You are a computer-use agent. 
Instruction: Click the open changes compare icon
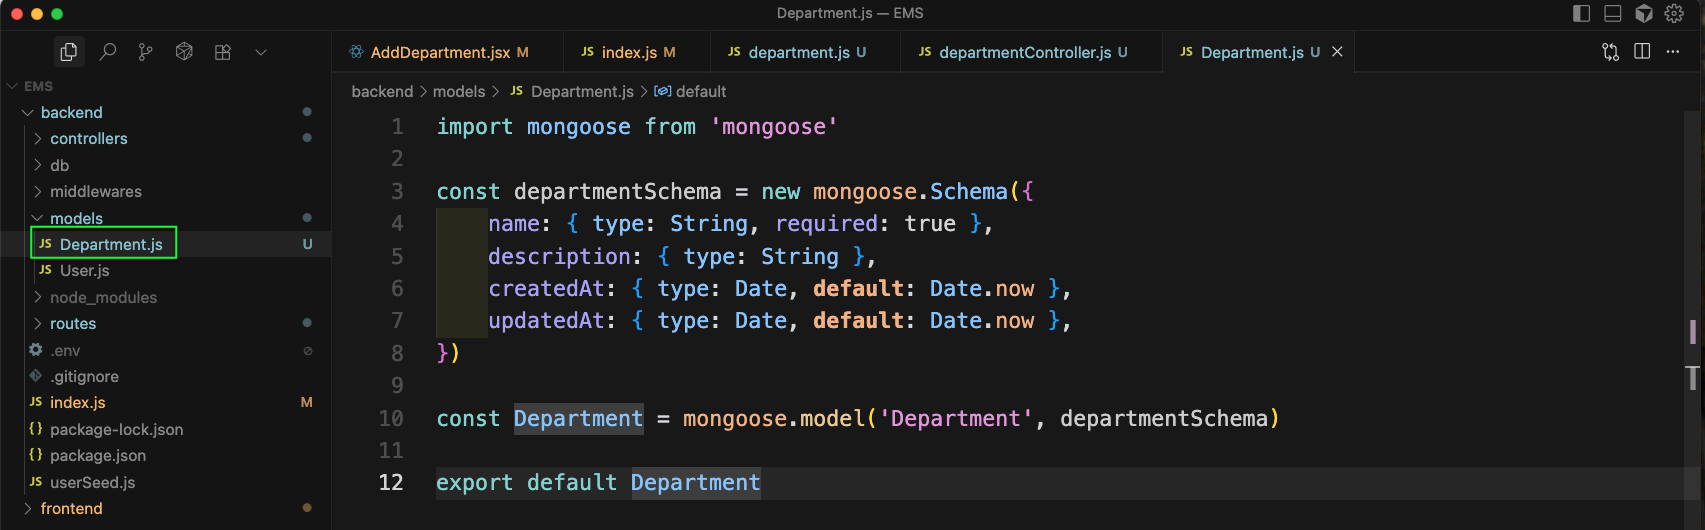tap(1610, 52)
